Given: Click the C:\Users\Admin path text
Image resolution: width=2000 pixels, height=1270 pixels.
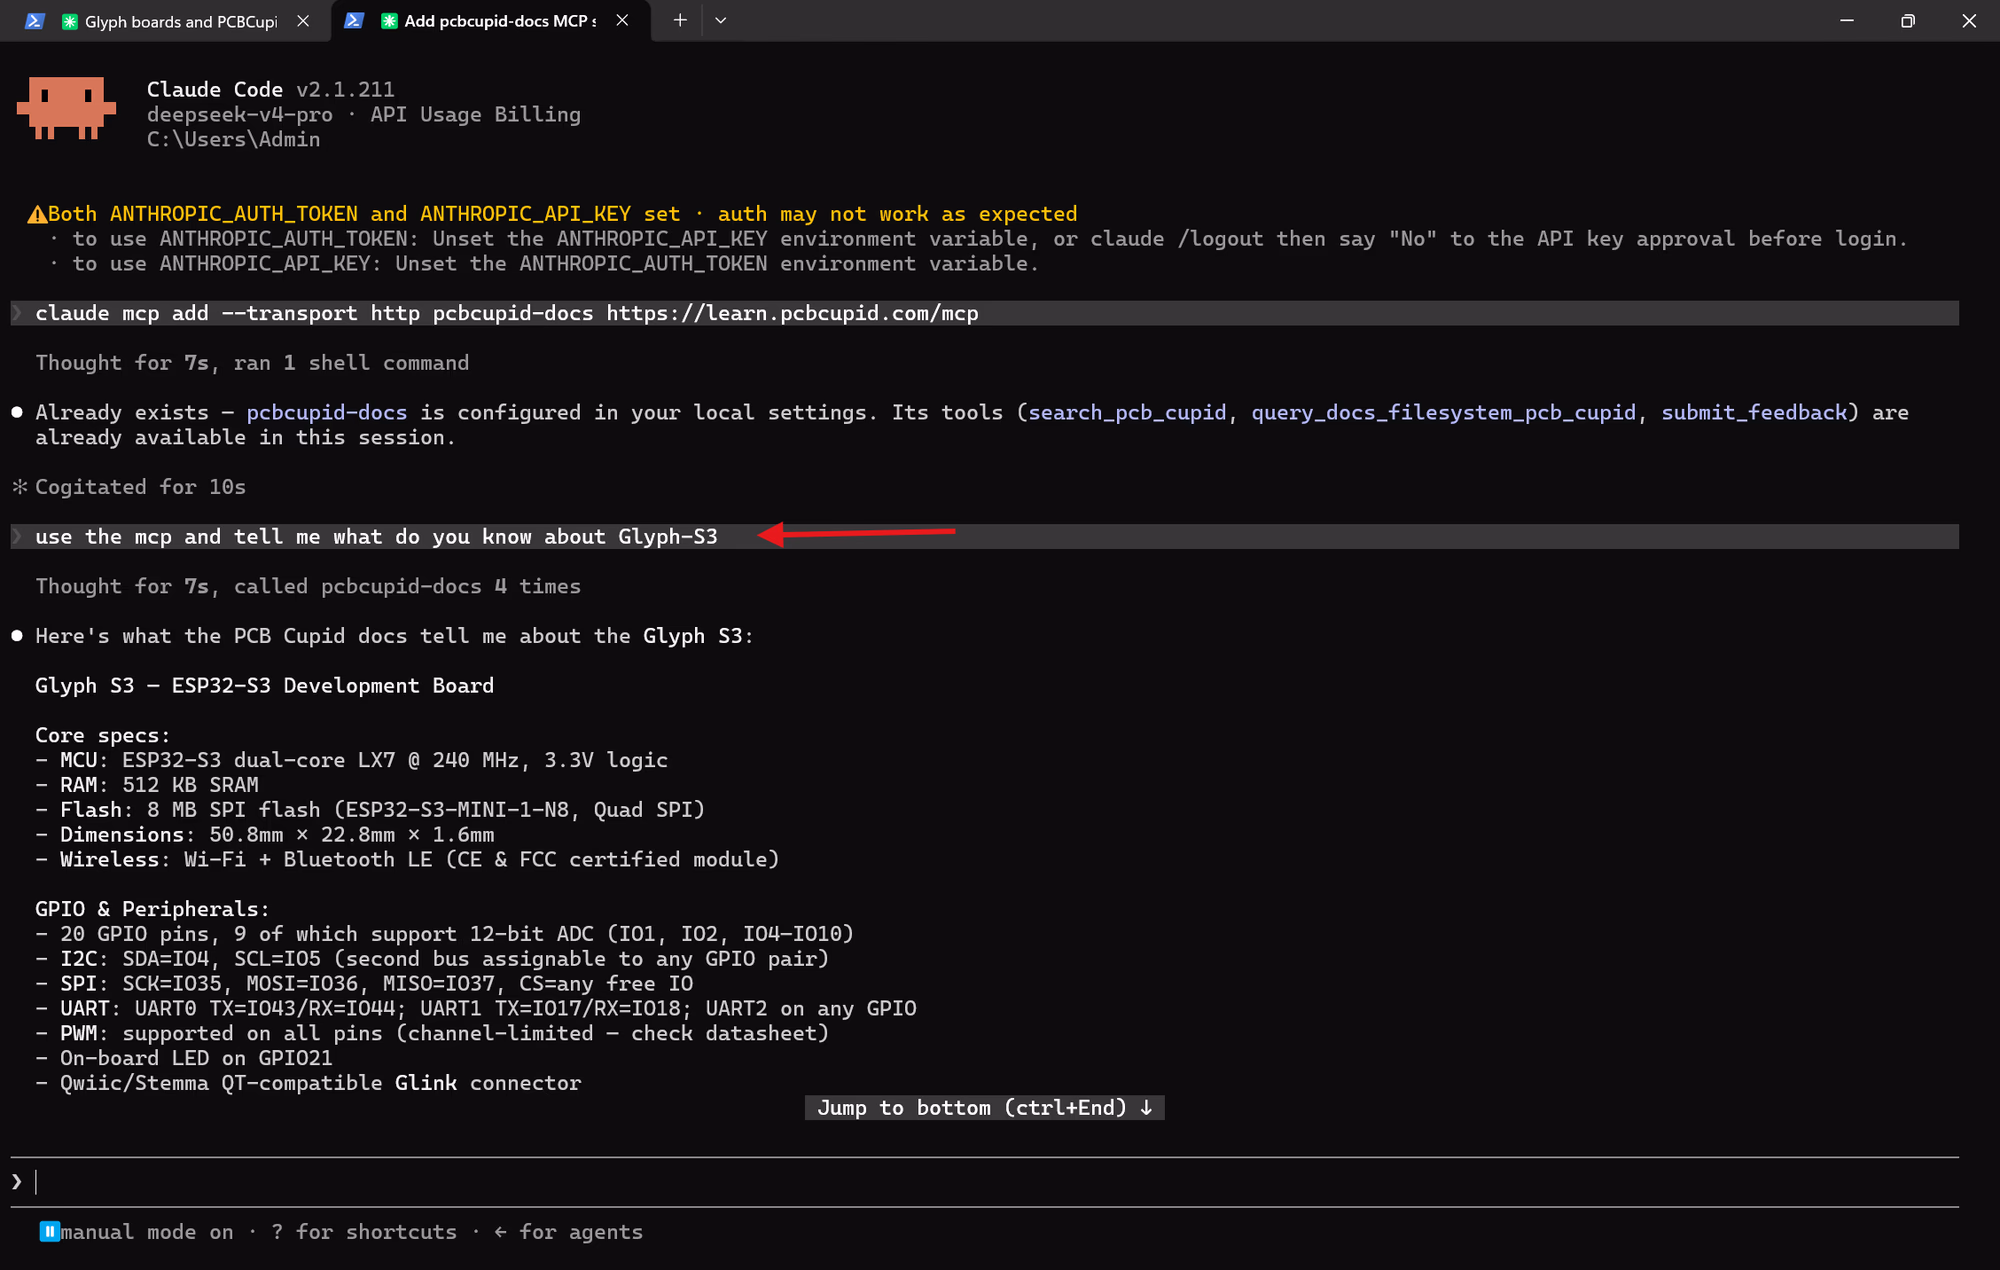Looking at the screenshot, I should point(233,140).
